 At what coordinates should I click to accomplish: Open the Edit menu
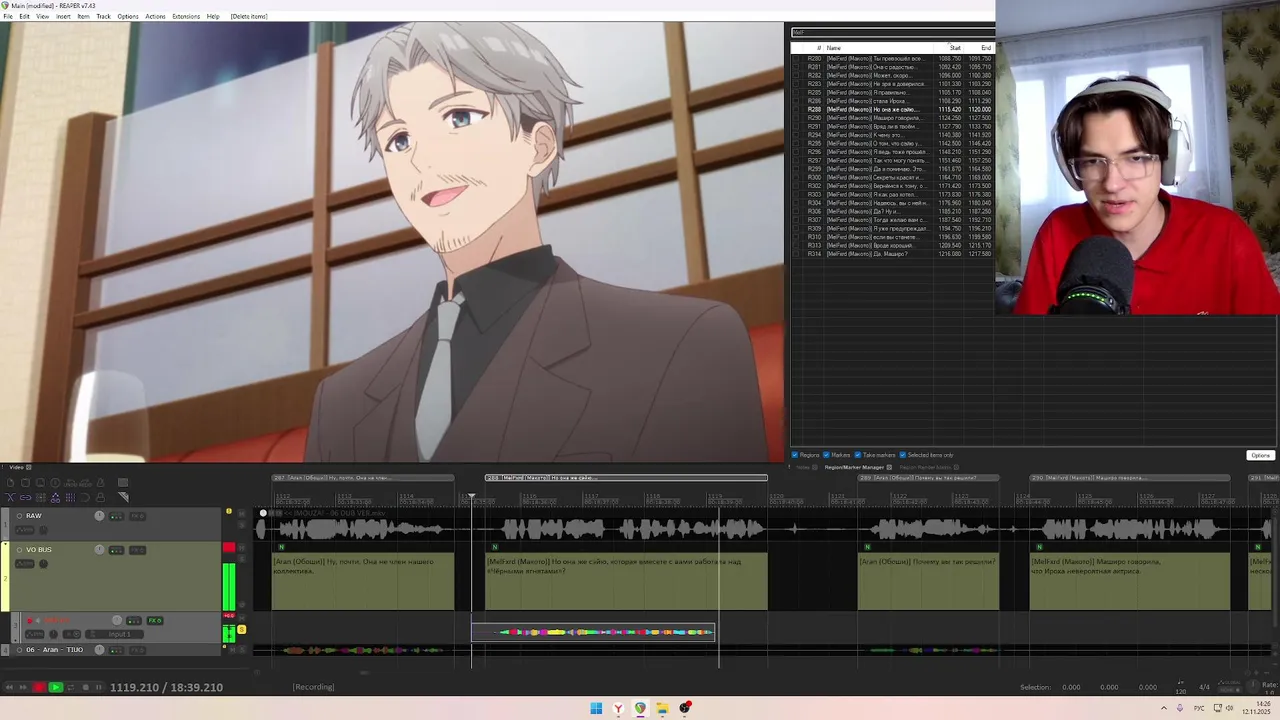[x=24, y=16]
